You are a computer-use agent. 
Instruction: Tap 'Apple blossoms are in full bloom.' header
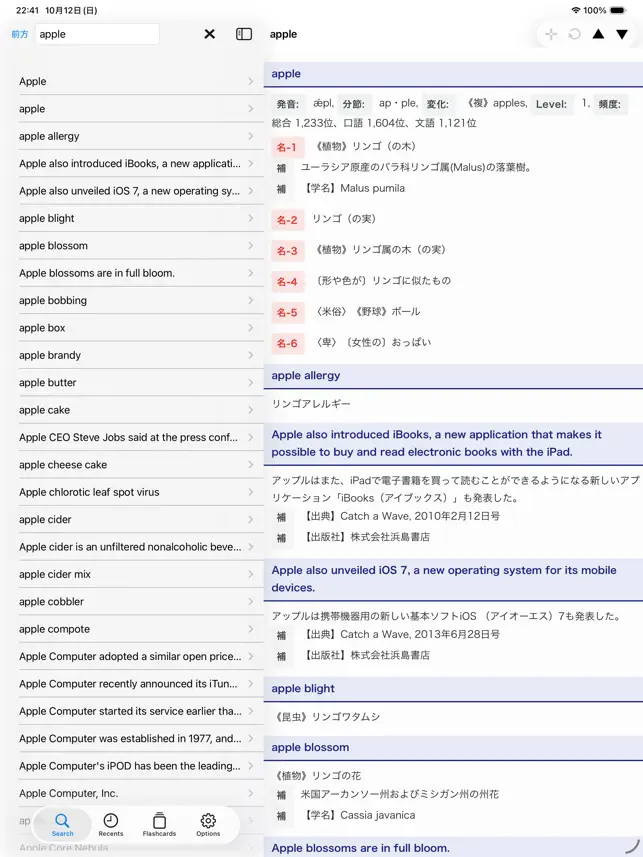pos(453,847)
